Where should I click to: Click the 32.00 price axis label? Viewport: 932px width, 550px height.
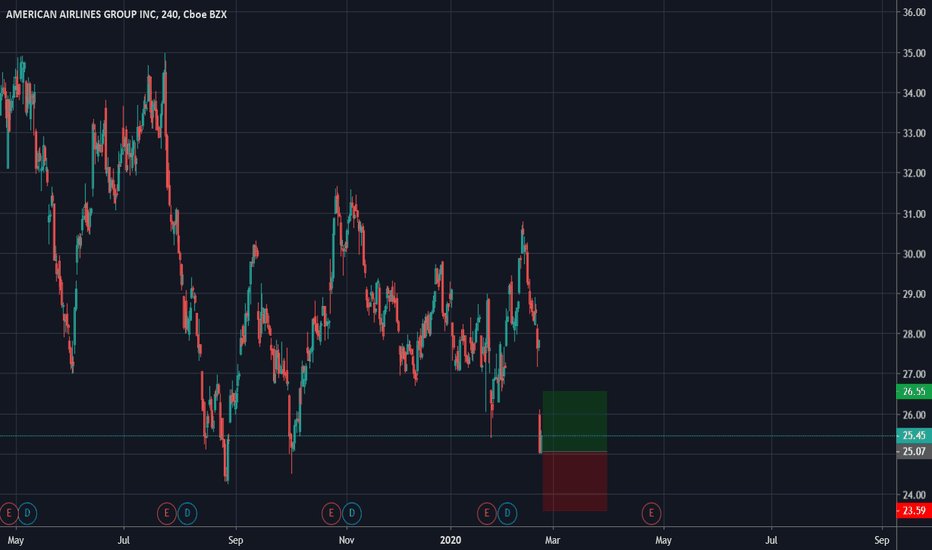(914, 173)
